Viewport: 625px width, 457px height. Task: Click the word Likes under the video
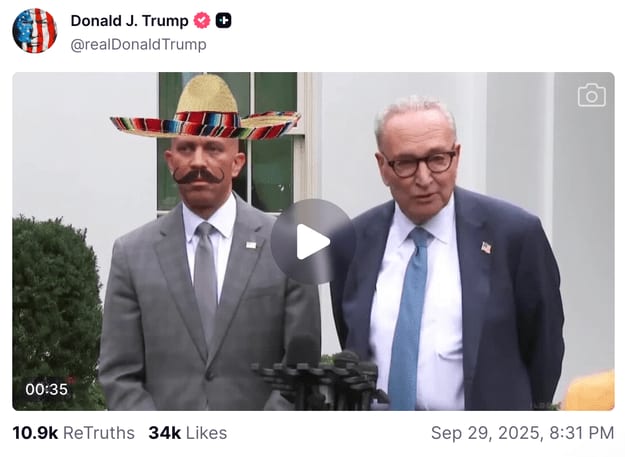(x=206, y=433)
